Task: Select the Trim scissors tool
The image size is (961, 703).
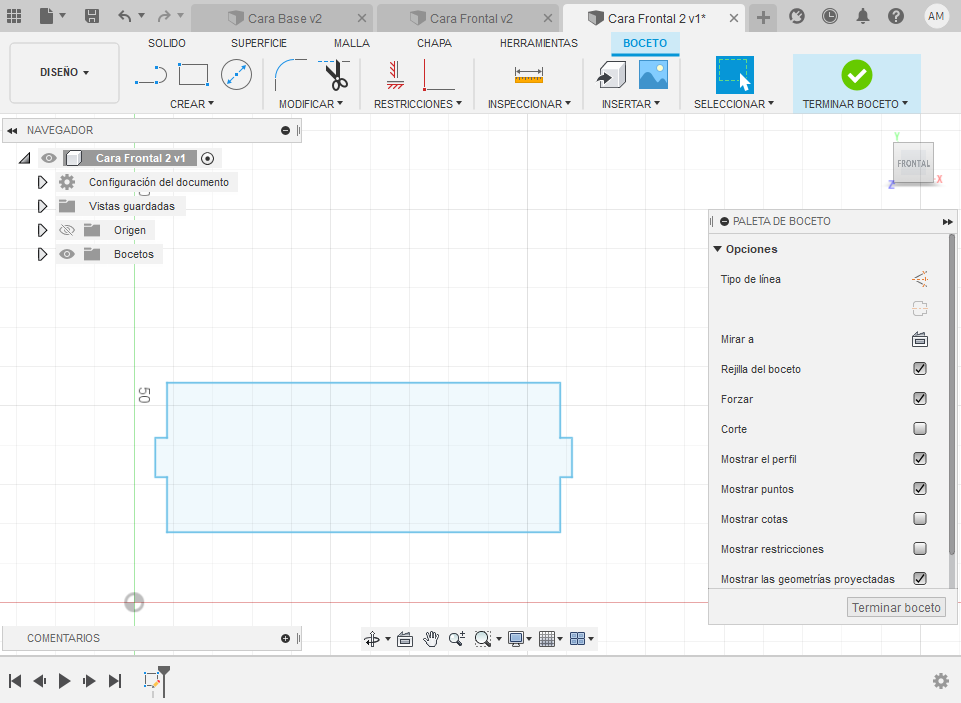Action: 334,75
